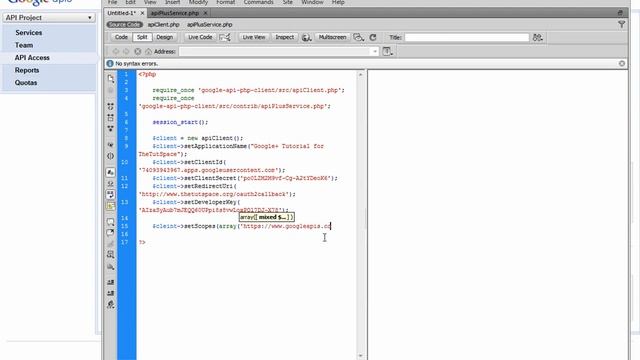This screenshot has width=640, height=360.
Task: Click the Home icon near Address
Action: (149, 51)
